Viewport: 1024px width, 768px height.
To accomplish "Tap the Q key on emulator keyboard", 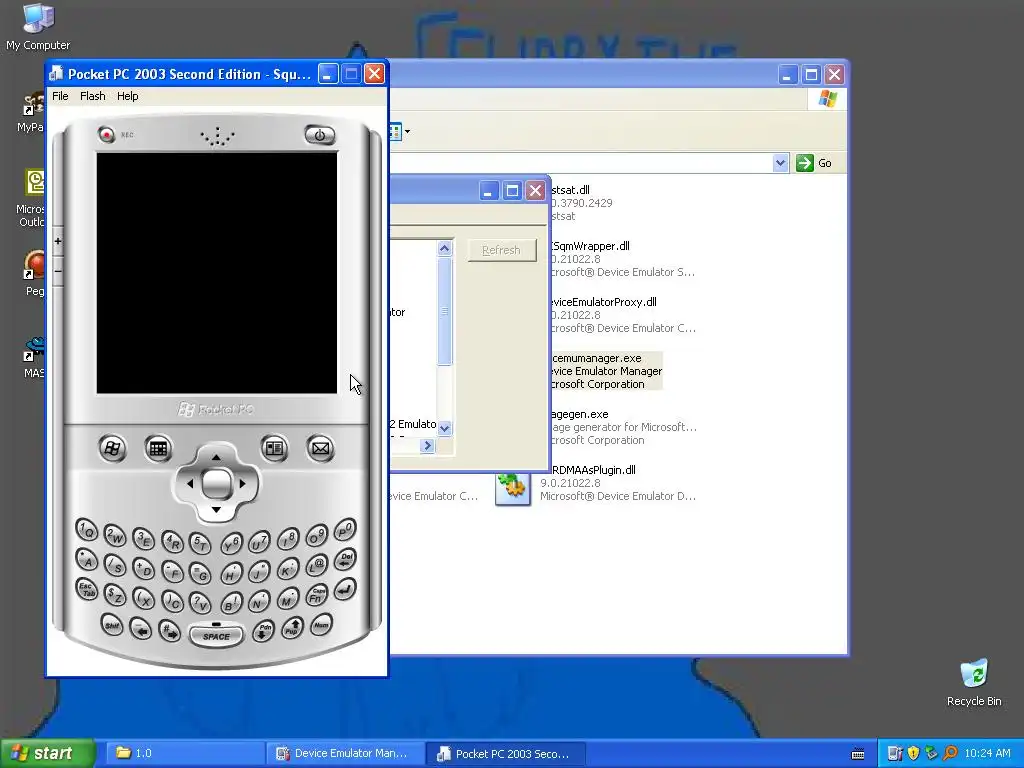I will pyautogui.click(x=87, y=530).
